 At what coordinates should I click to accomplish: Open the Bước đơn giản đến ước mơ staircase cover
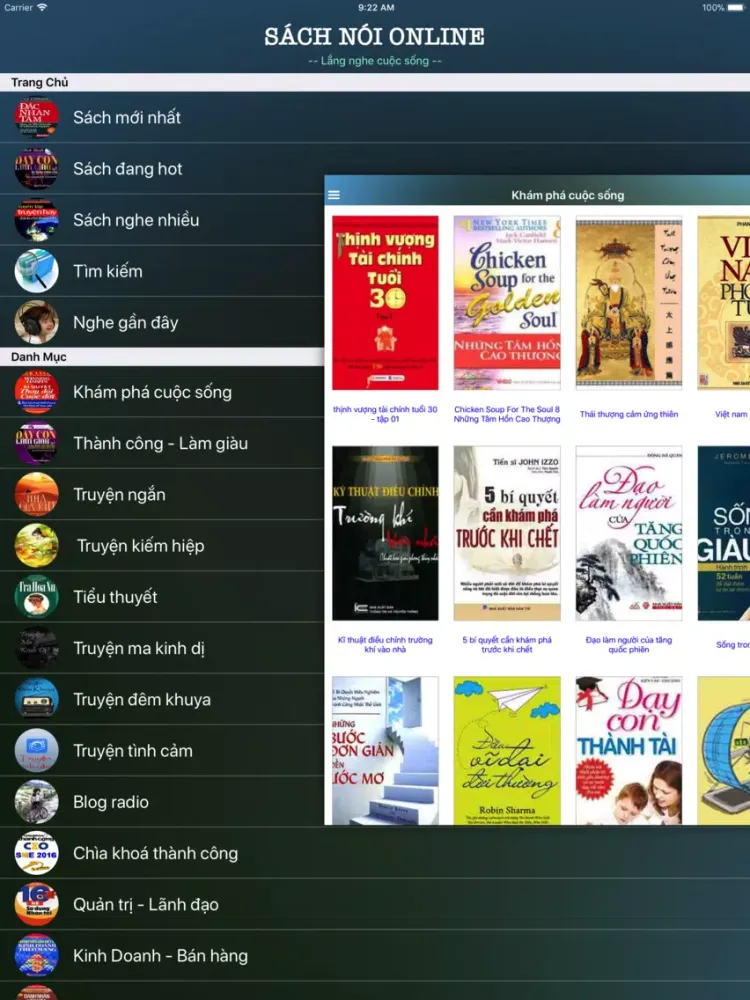[x=385, y=751]
